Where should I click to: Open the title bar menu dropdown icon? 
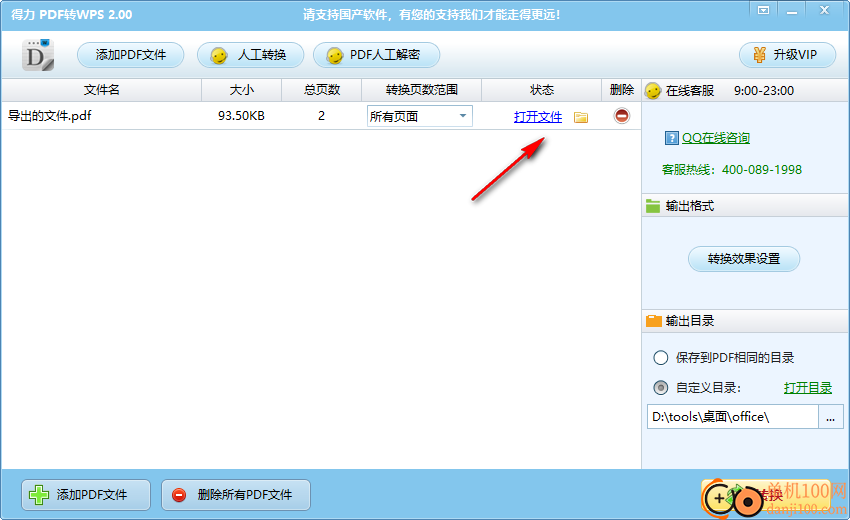[x=763, y=10]
